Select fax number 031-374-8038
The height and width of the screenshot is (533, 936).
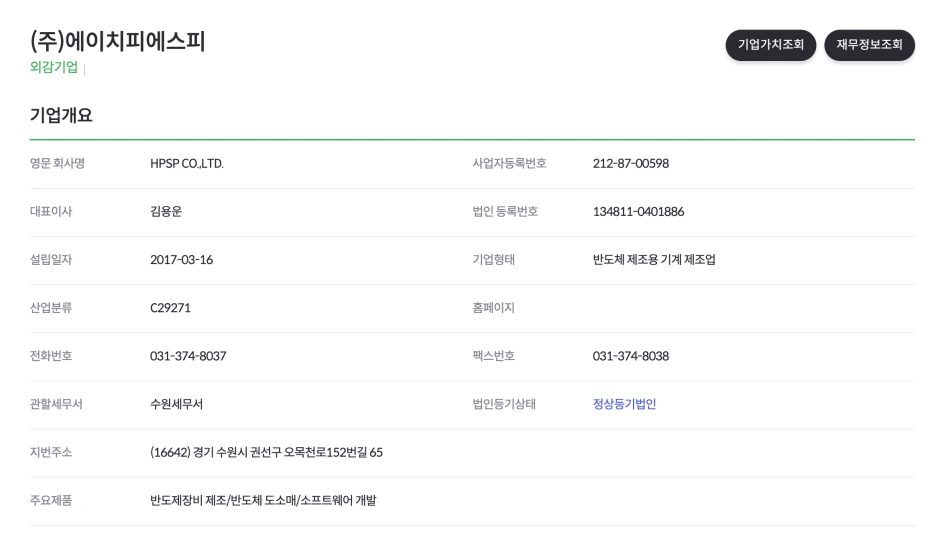coord(630,356)
